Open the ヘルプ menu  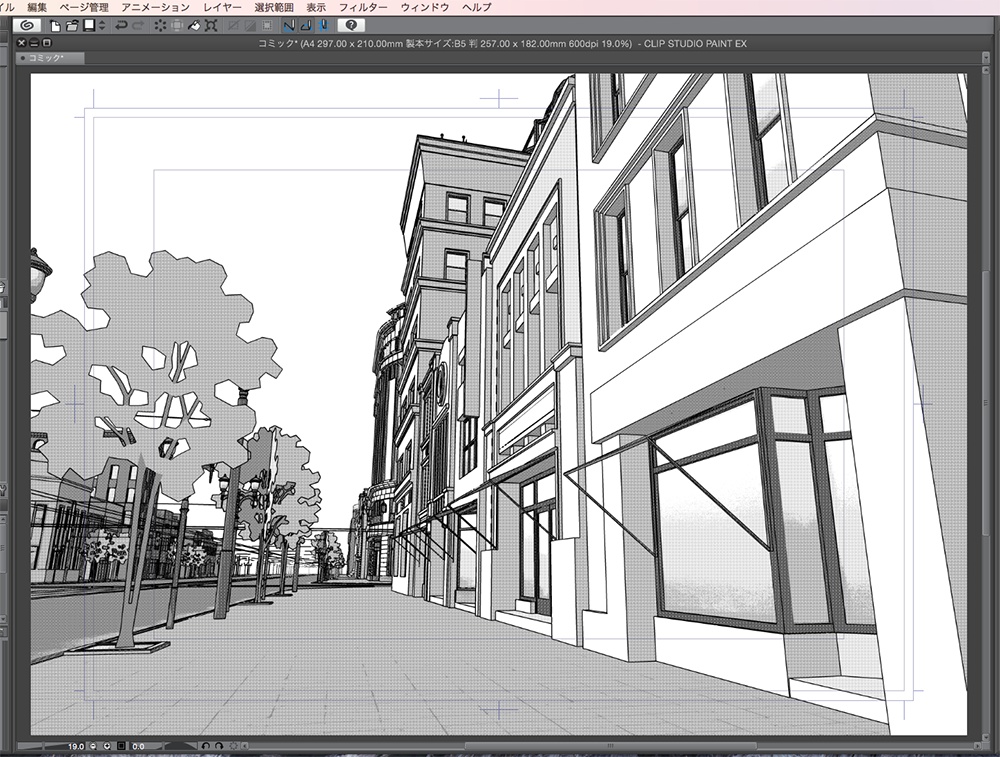(x=476, y=7)
